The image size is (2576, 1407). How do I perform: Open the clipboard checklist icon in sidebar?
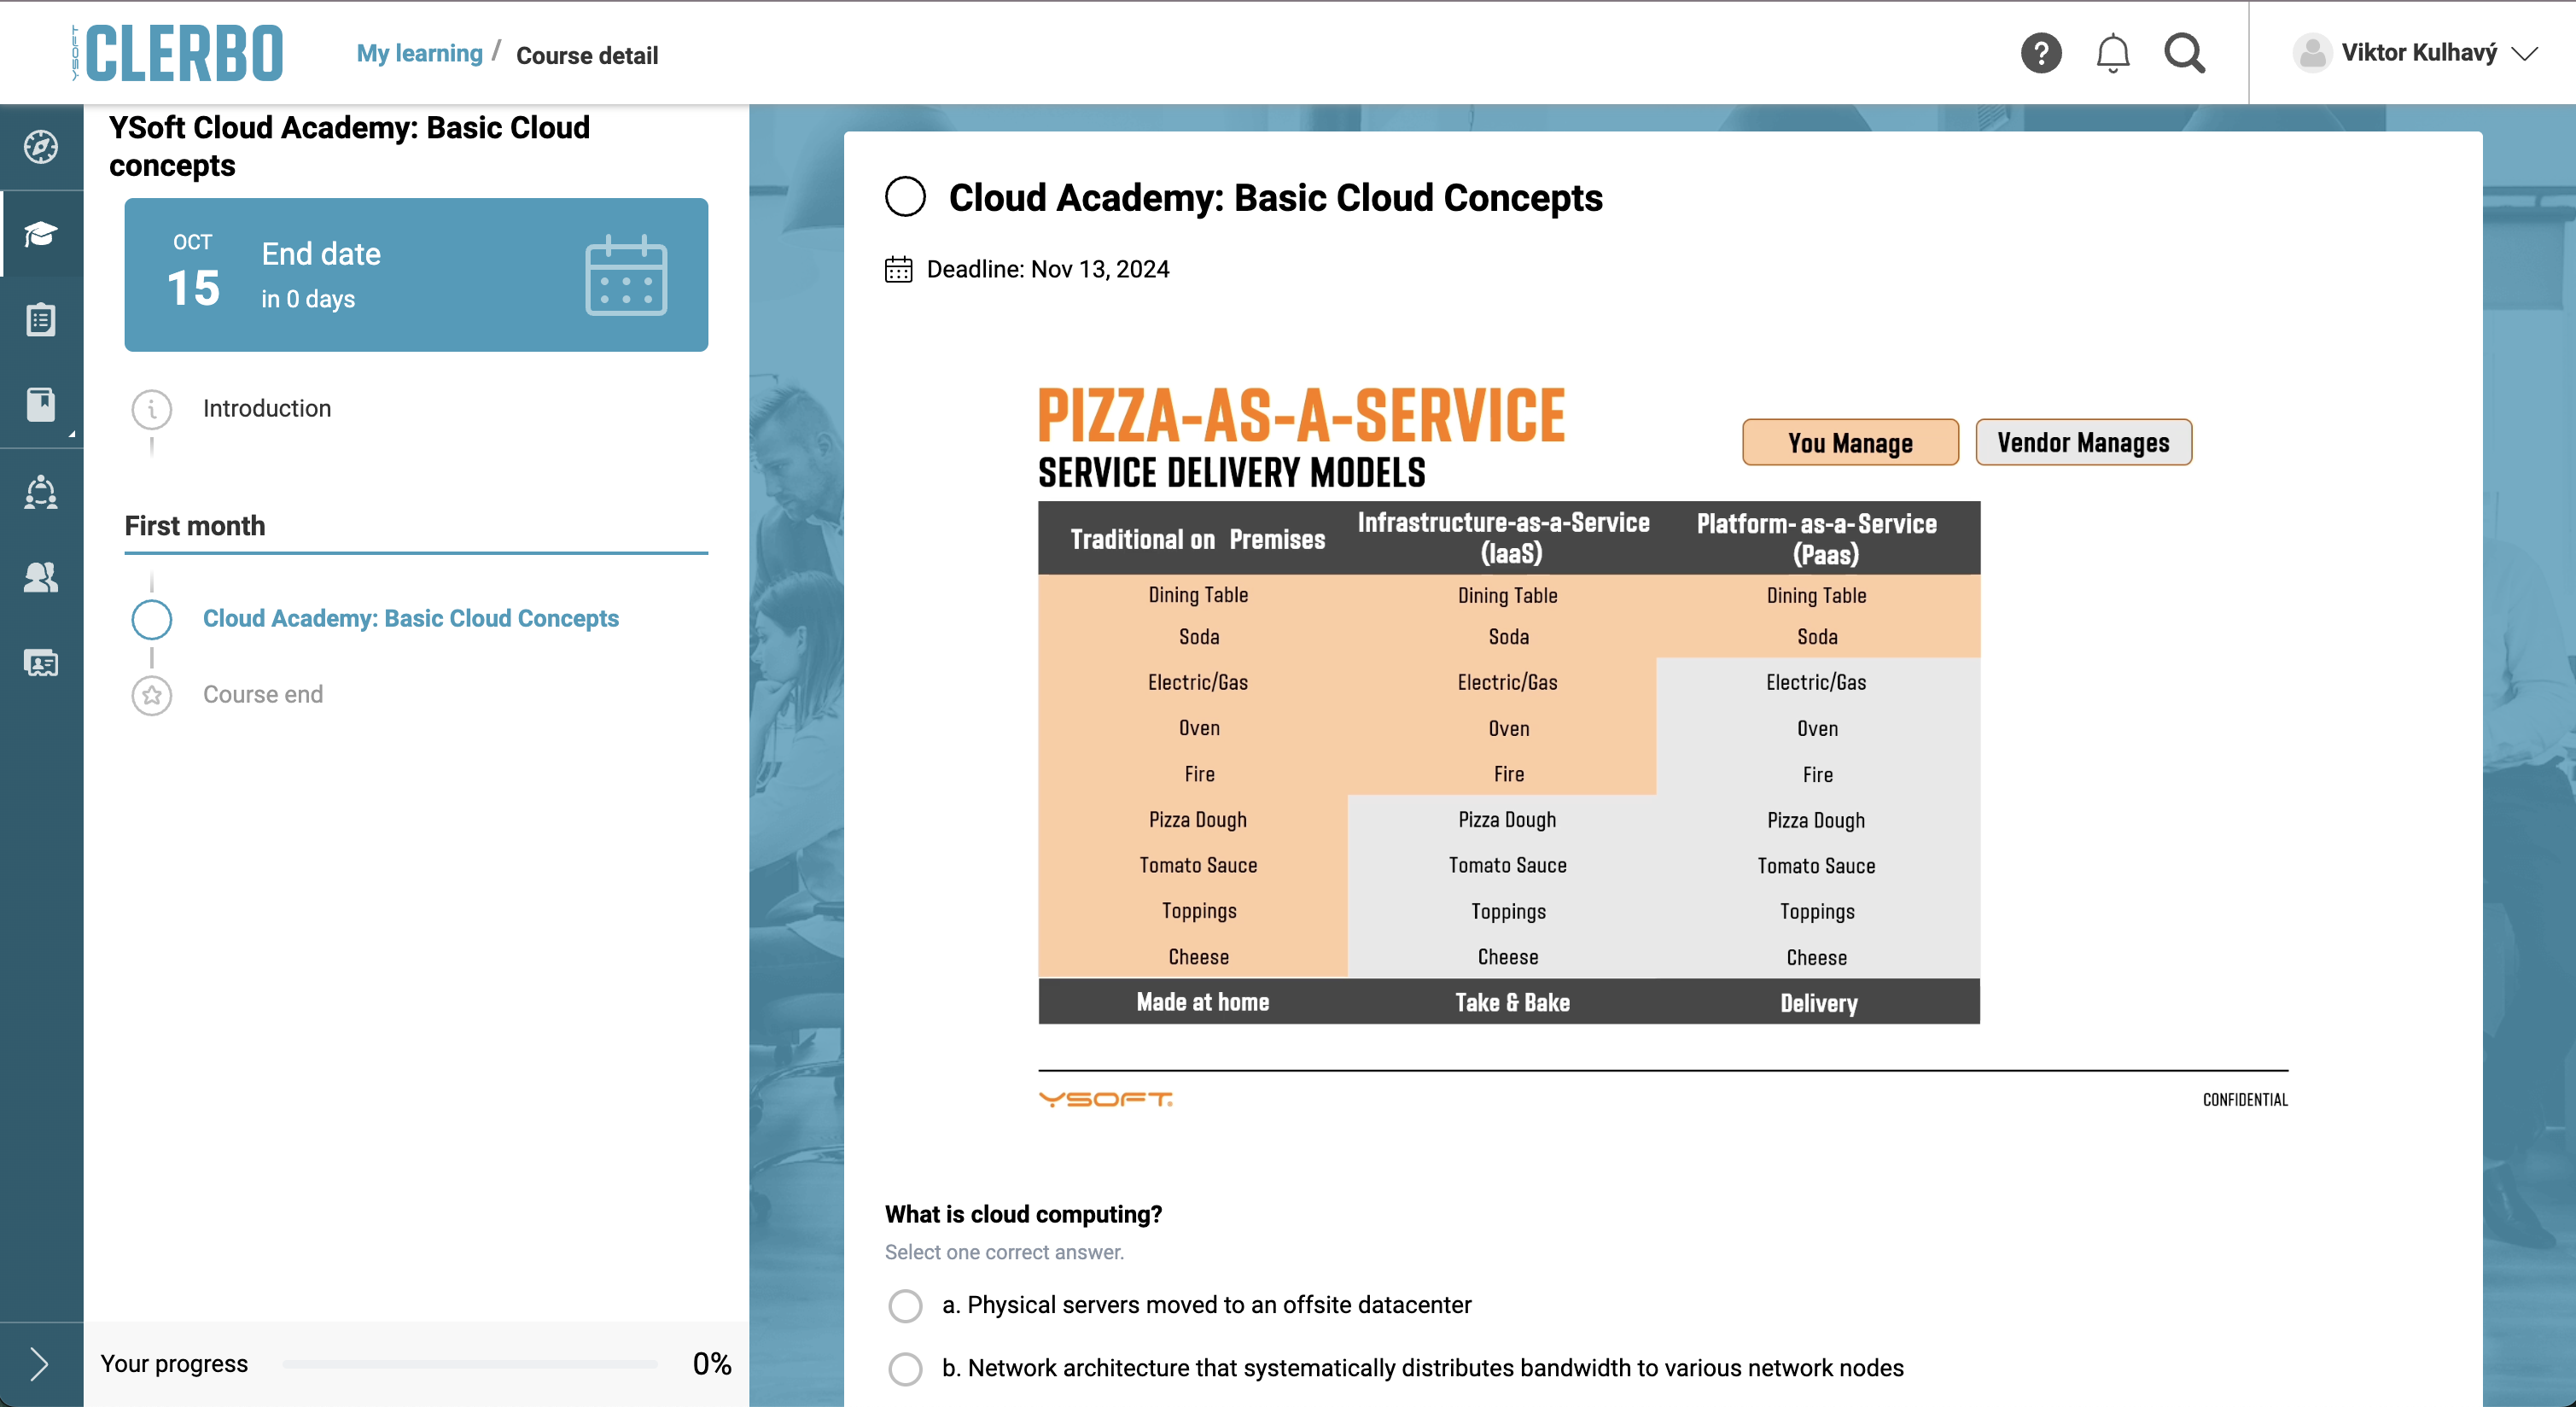[x=41, y=320]
